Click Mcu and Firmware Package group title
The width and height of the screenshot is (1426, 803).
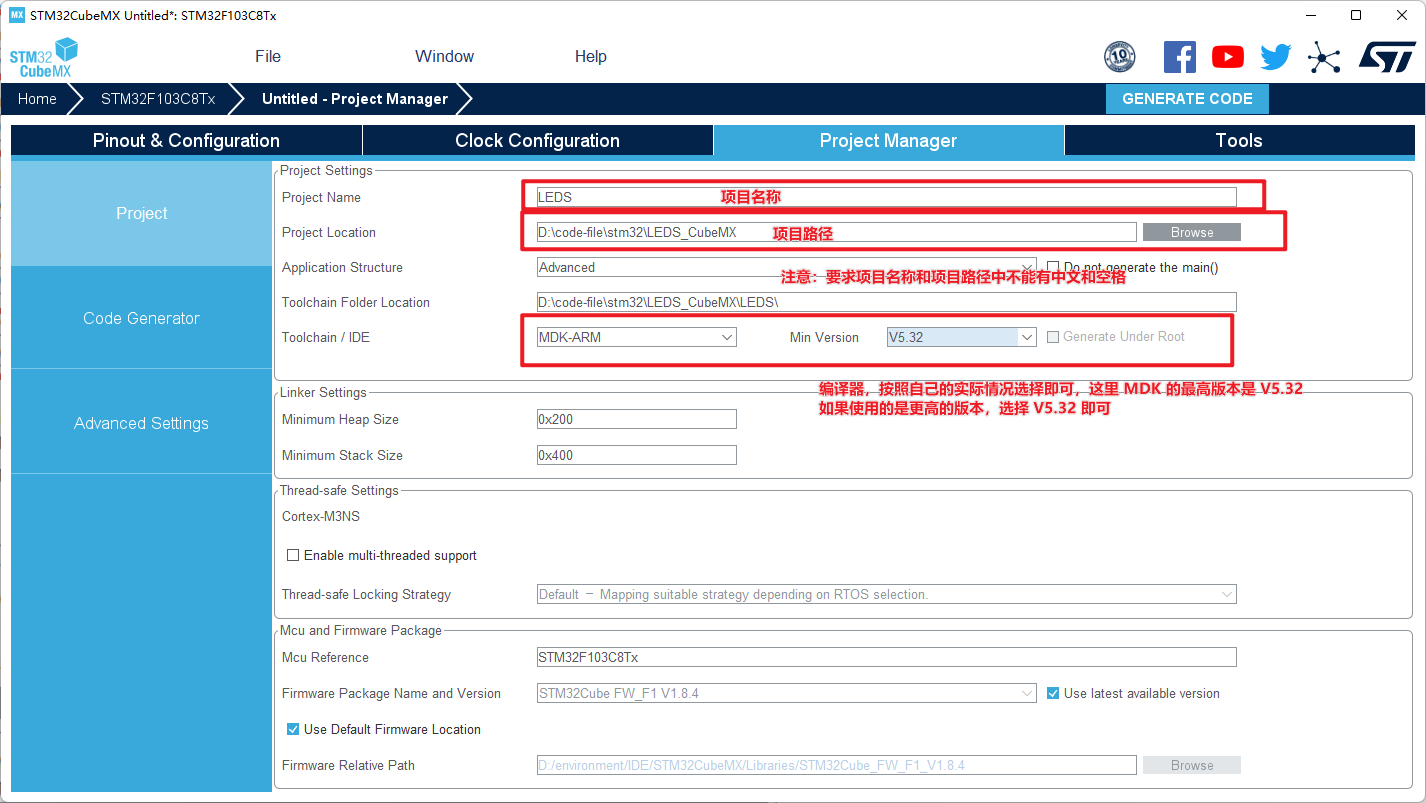361,630
